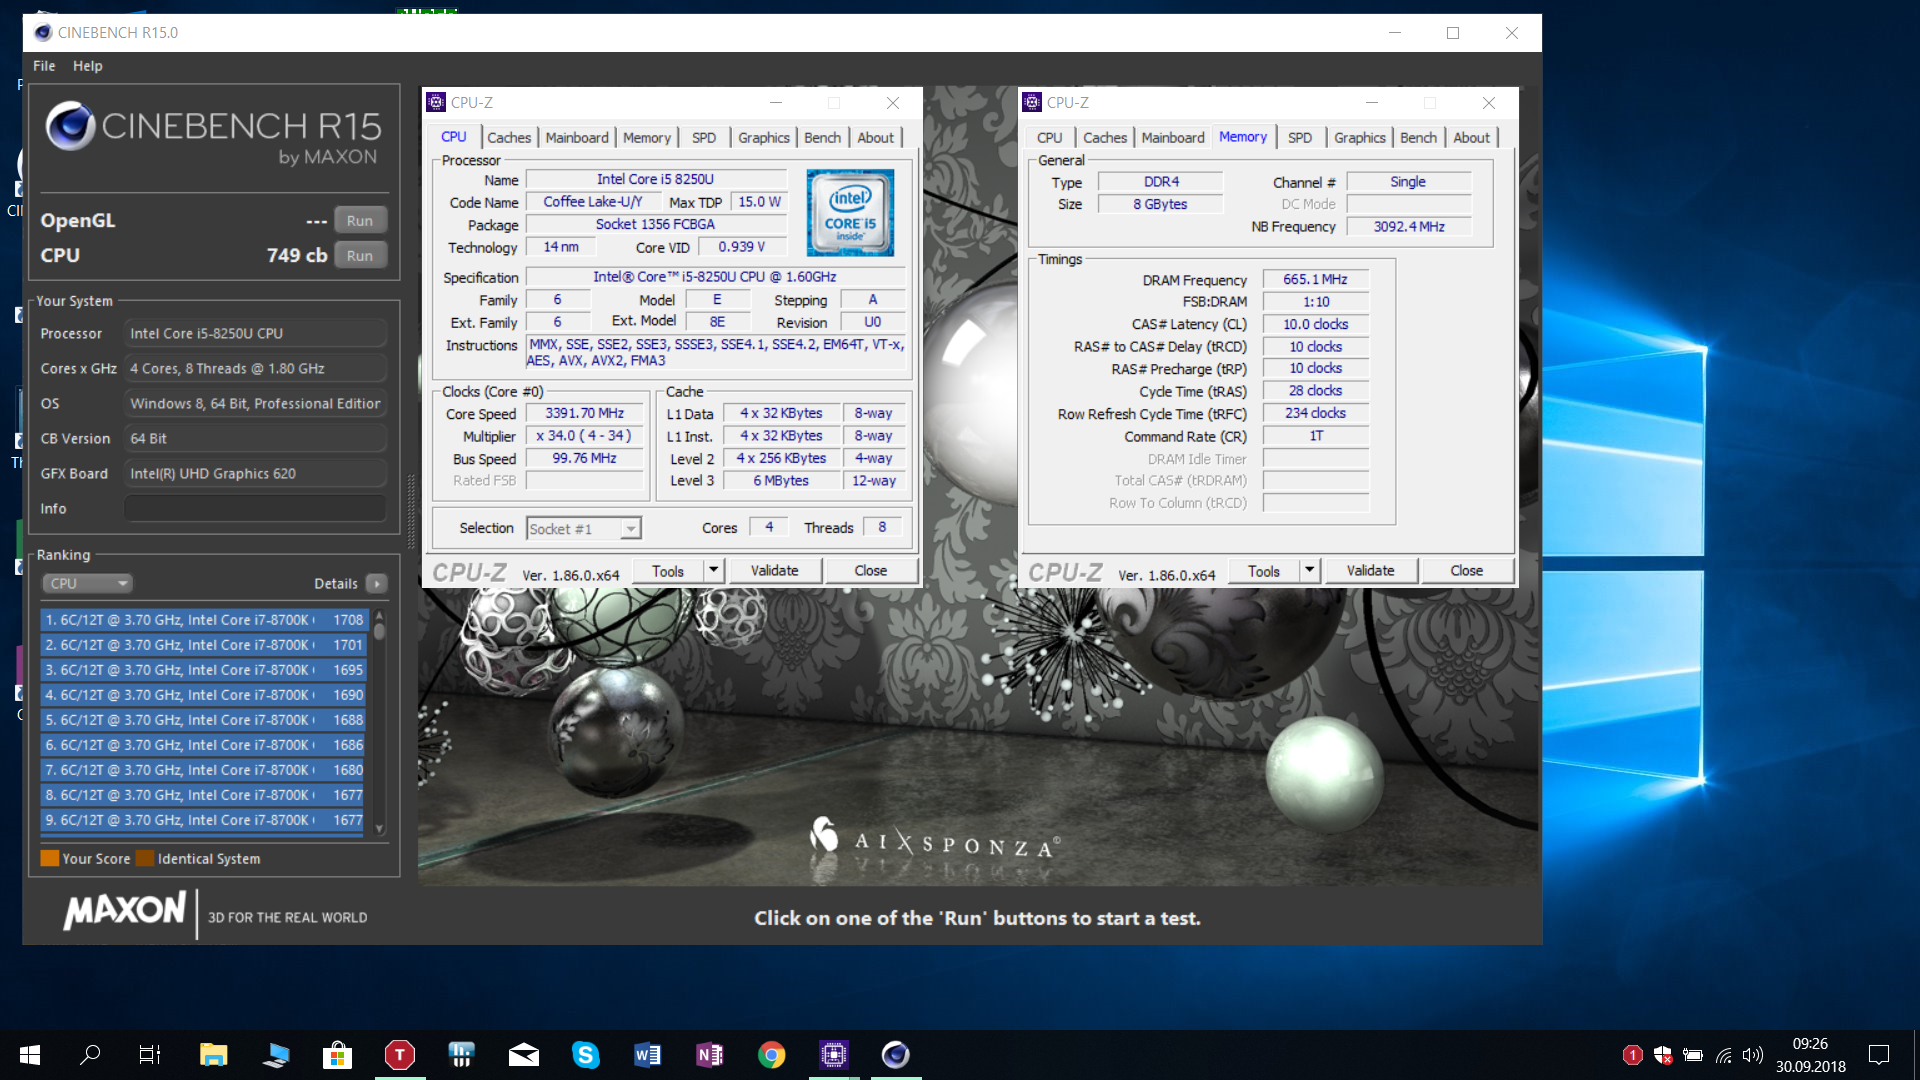
Task: Click the ranking list scrollbar
Action: (x=380, y=720)
